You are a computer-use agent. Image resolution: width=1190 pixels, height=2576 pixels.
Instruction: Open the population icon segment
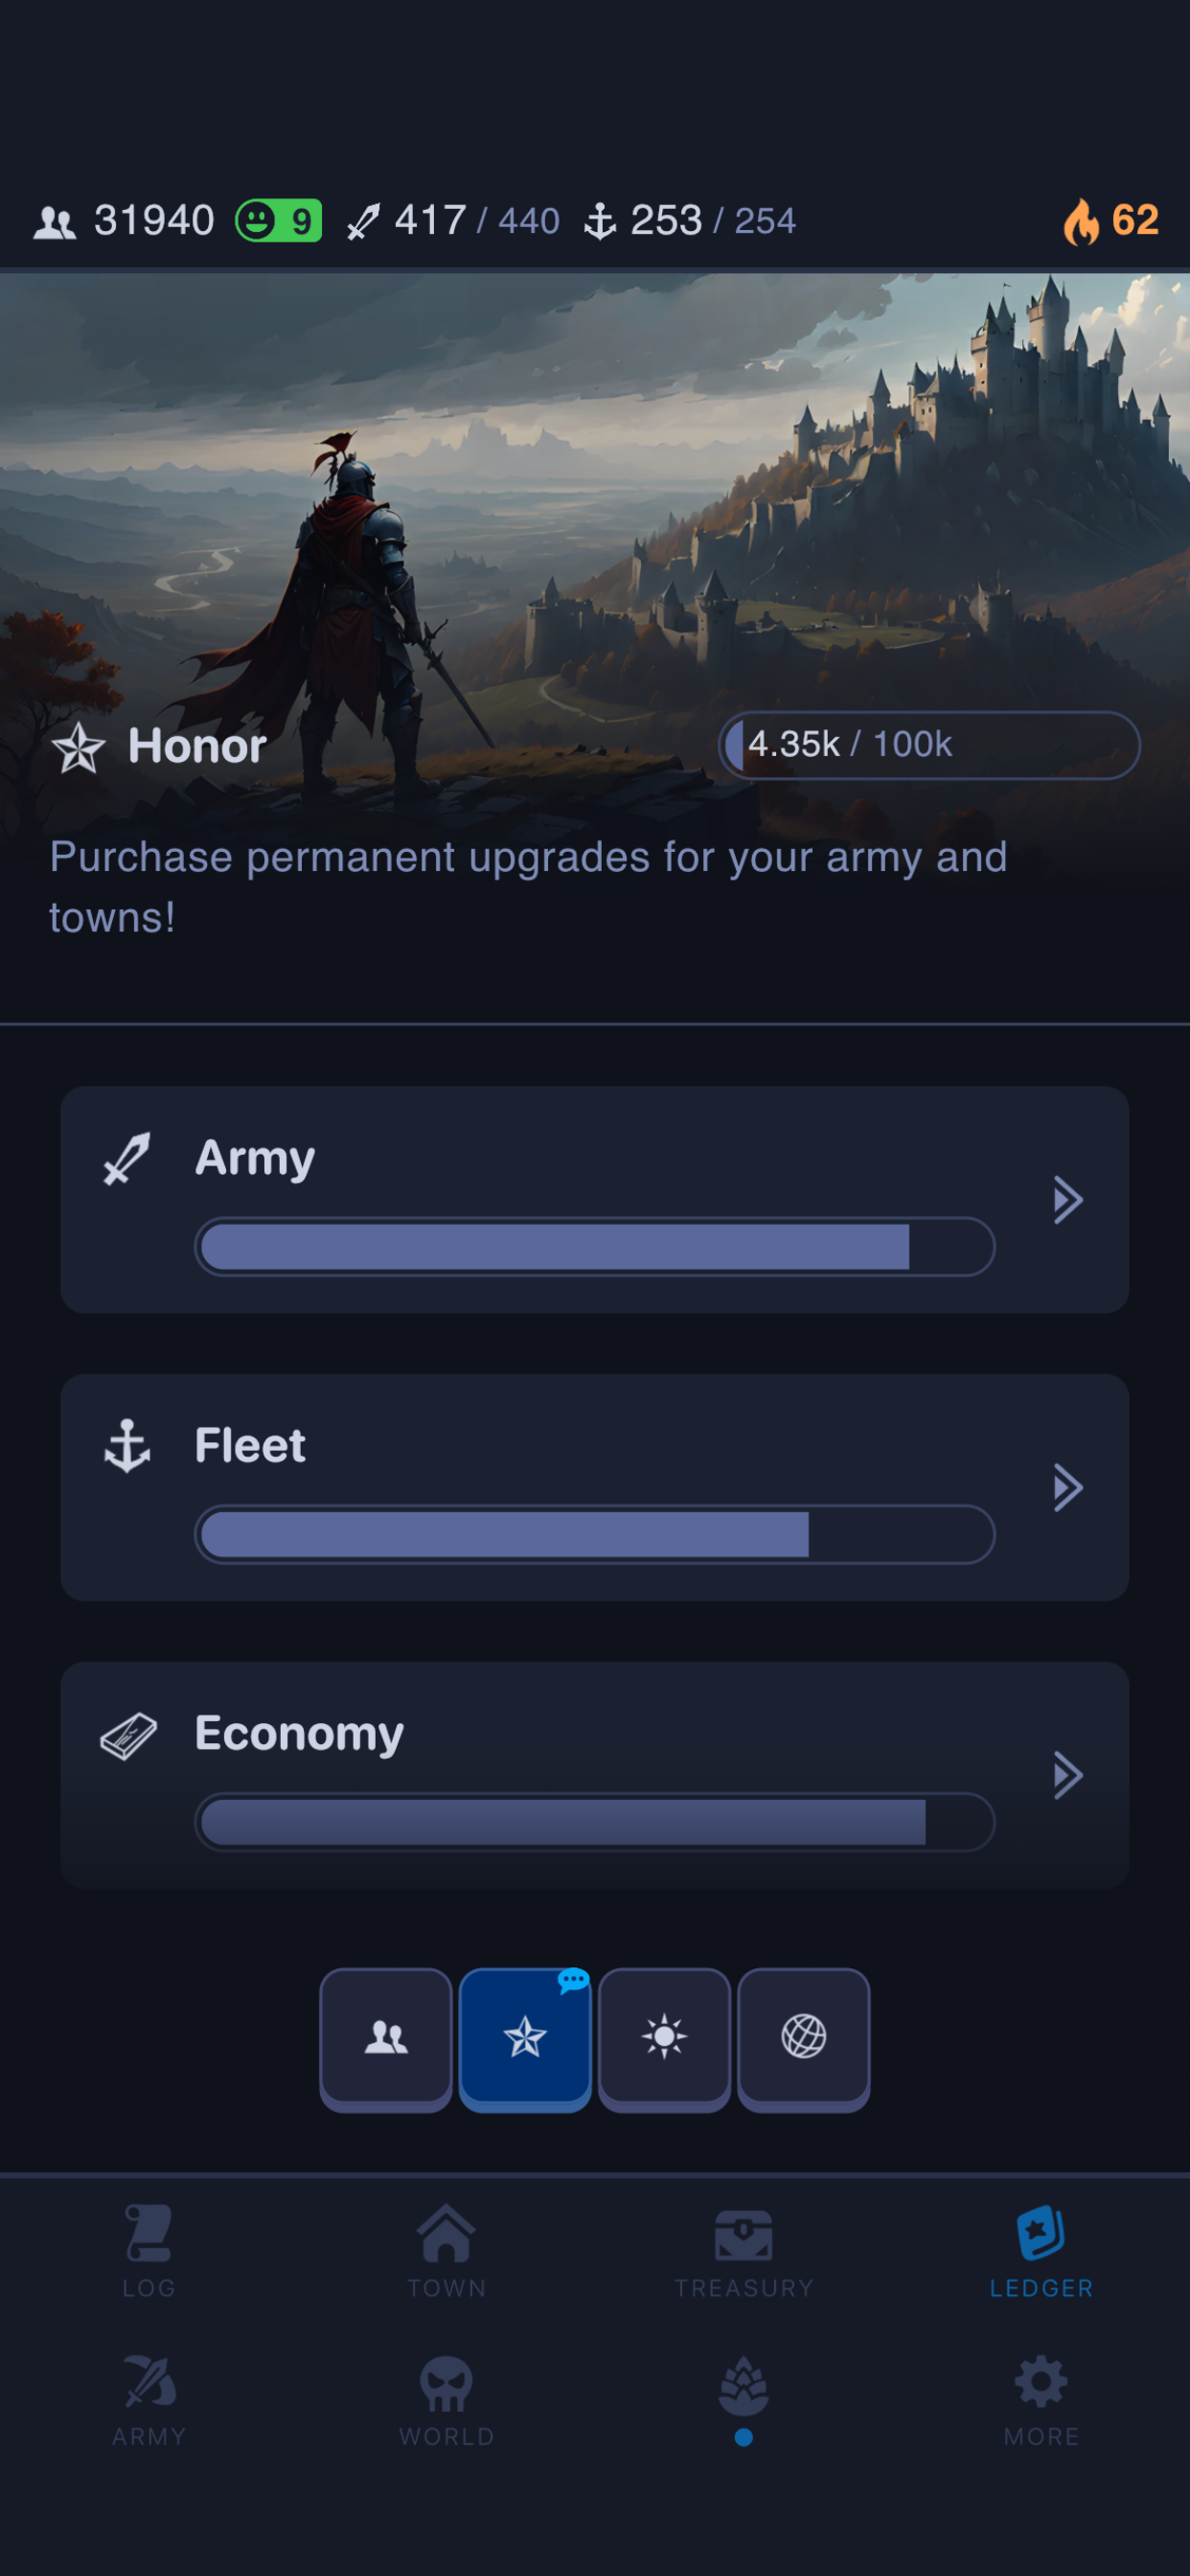click(386, 2039)
